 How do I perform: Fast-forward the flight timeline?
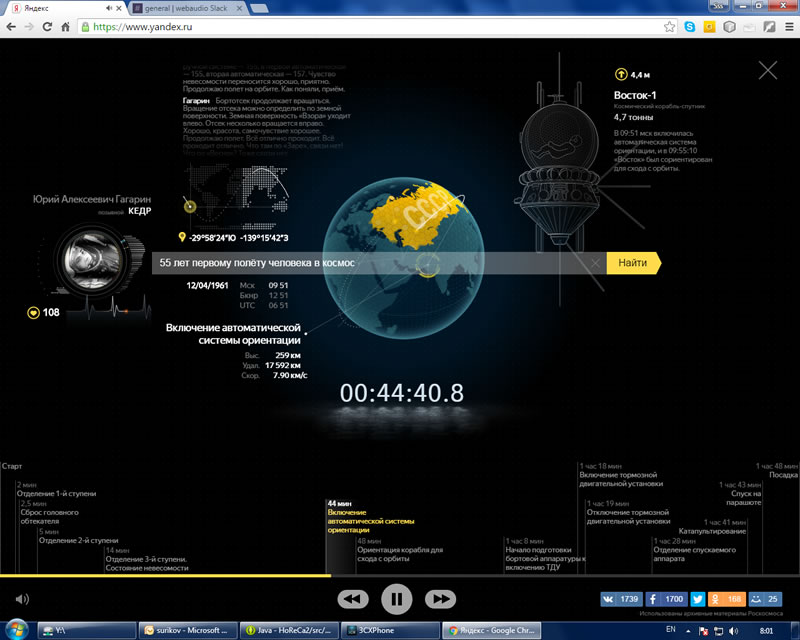pos(441,599)
